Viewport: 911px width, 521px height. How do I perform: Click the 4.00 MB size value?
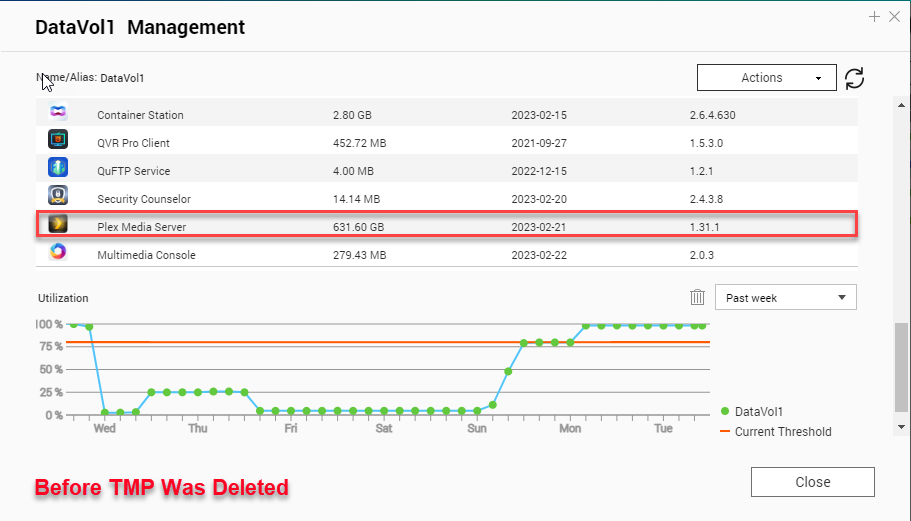click(x=353, y=171)
